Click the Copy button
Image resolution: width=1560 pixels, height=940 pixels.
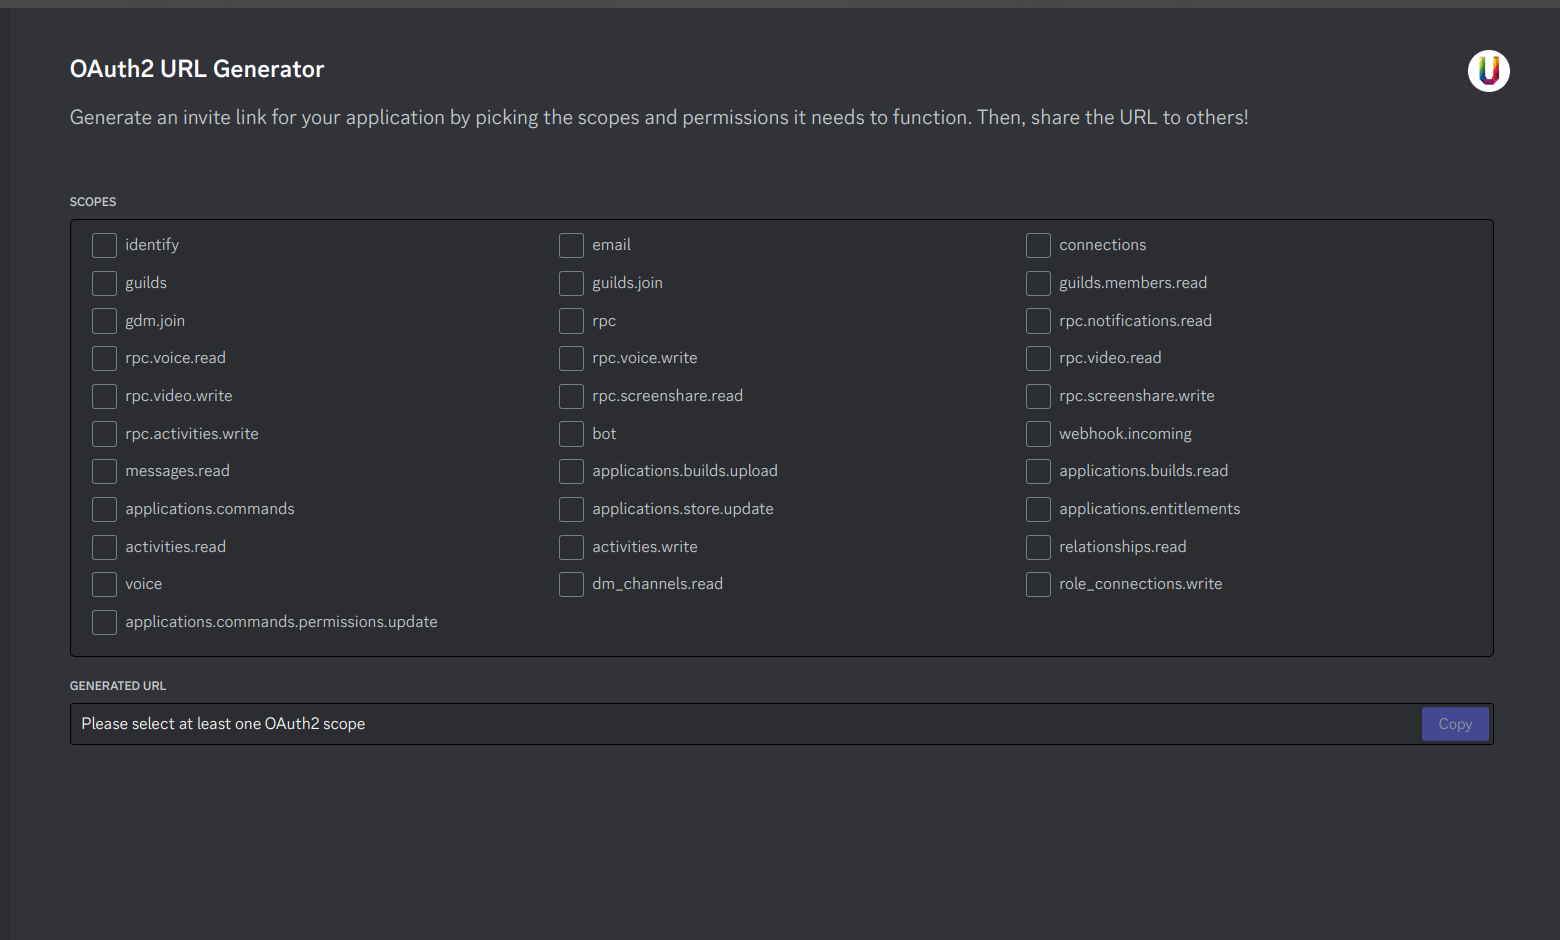tap(1455, 723)
